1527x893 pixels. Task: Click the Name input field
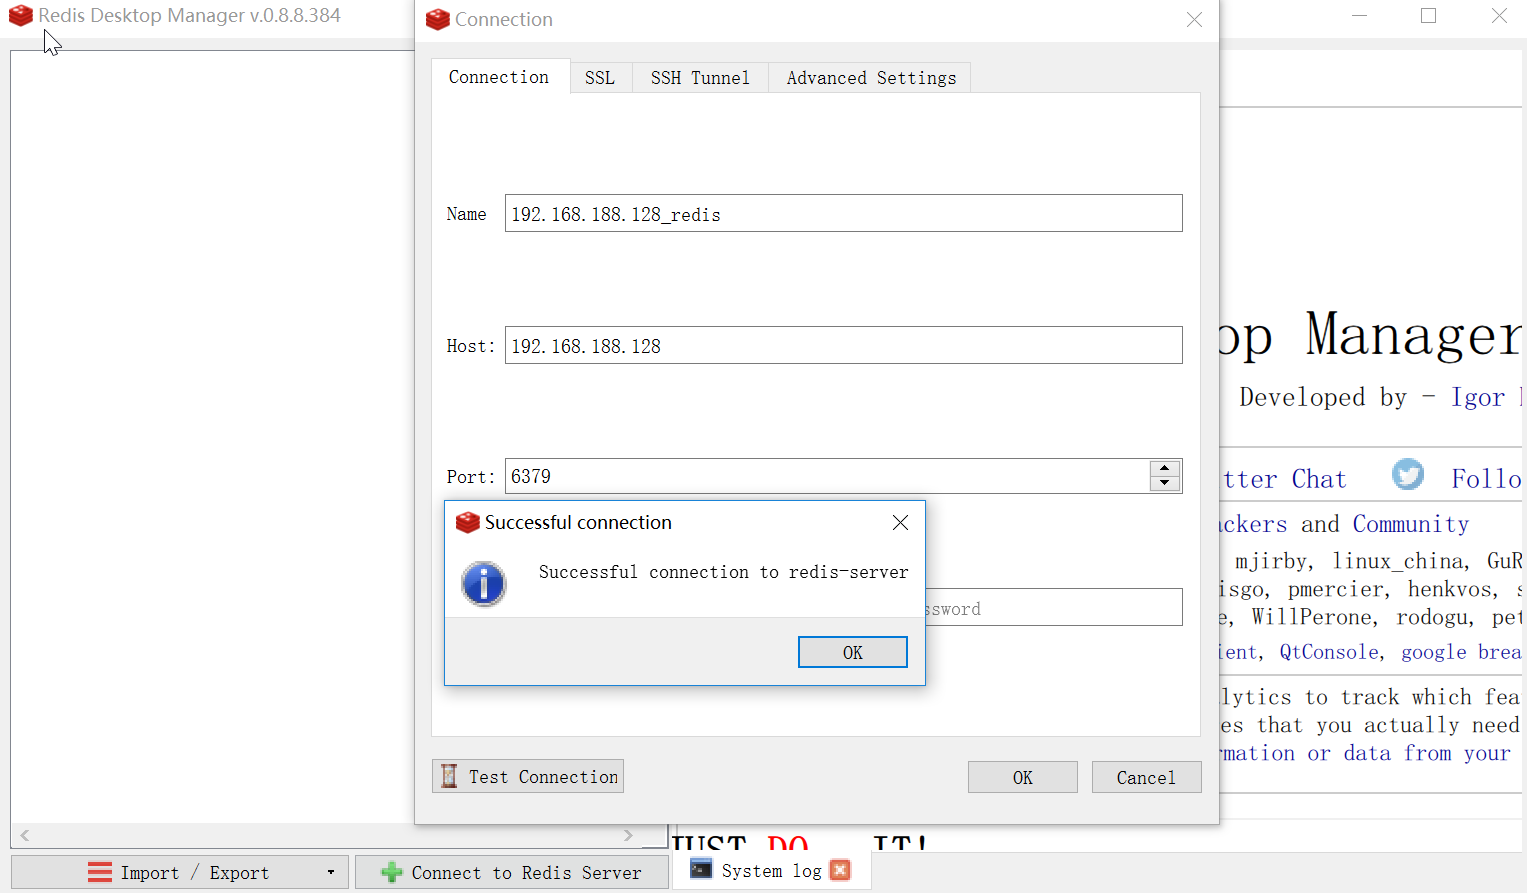point(843,213)
